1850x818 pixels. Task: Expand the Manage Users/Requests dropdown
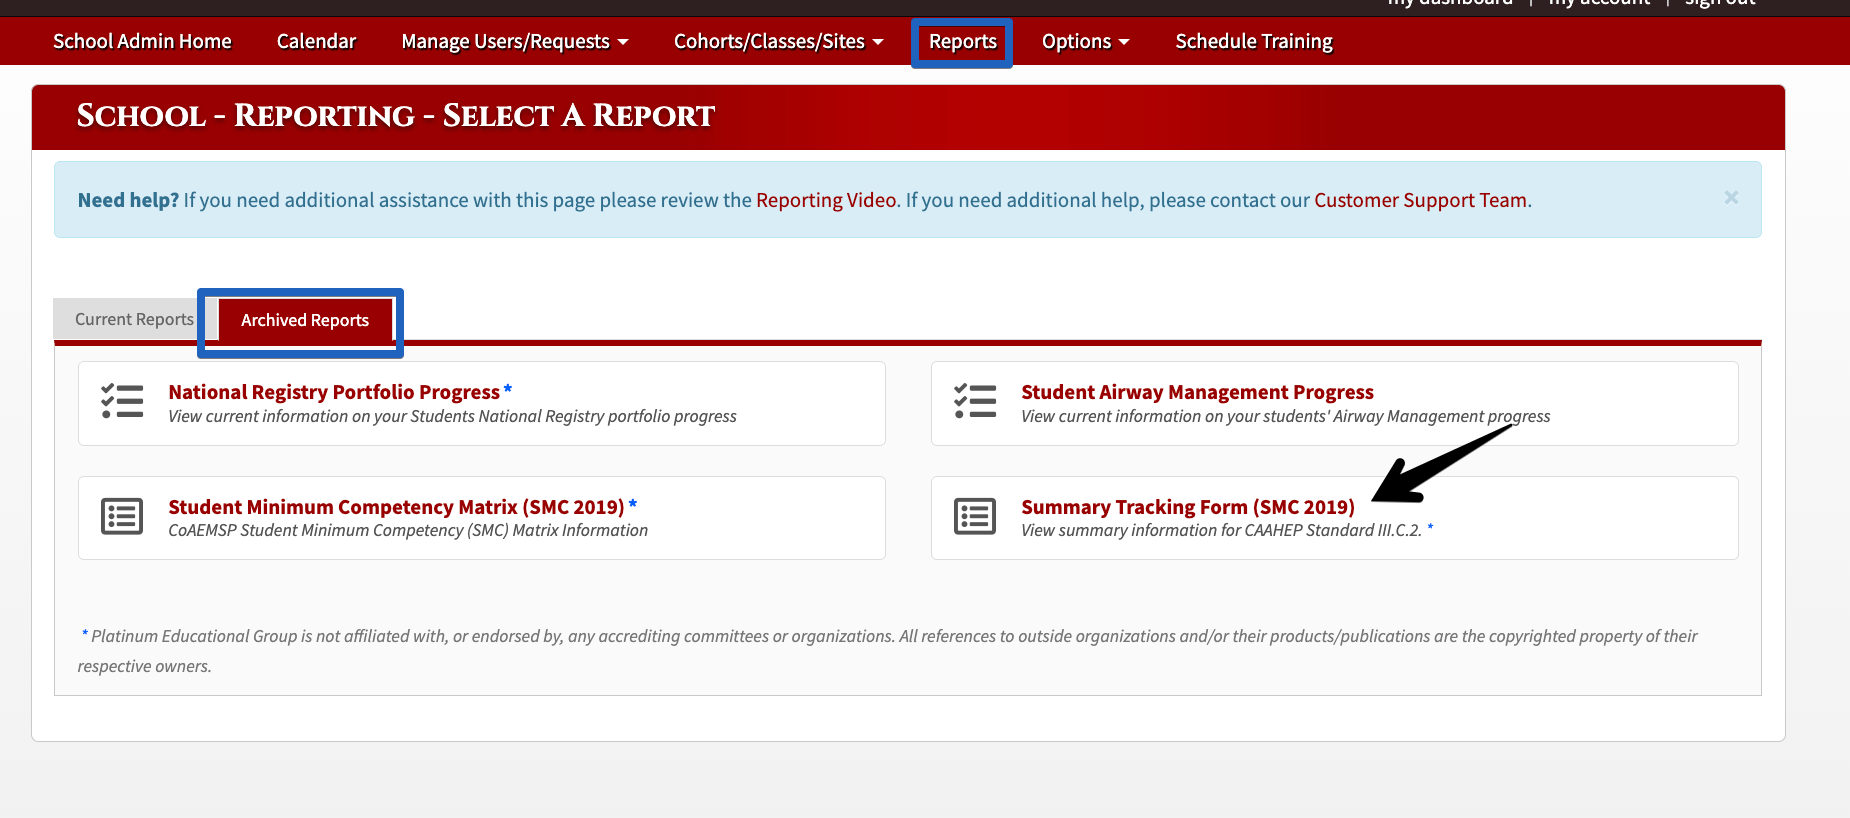coord(515,41)
